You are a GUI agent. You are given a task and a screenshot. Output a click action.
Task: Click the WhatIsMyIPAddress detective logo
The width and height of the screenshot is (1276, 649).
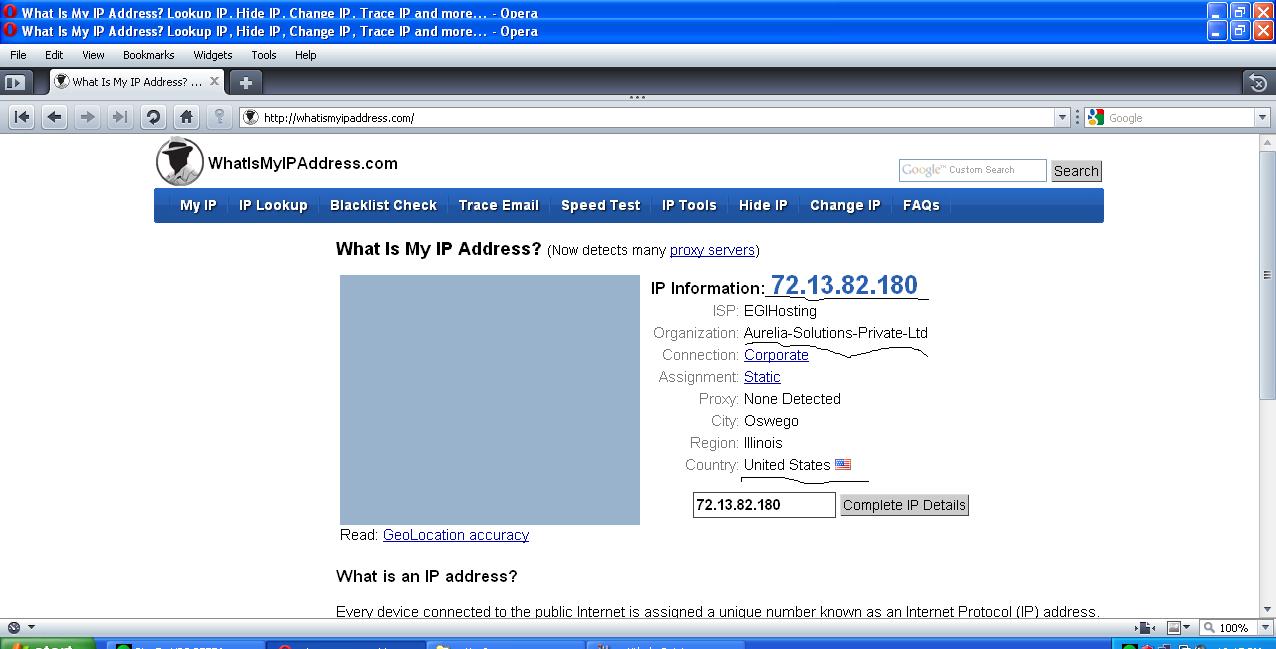[180, 162]
